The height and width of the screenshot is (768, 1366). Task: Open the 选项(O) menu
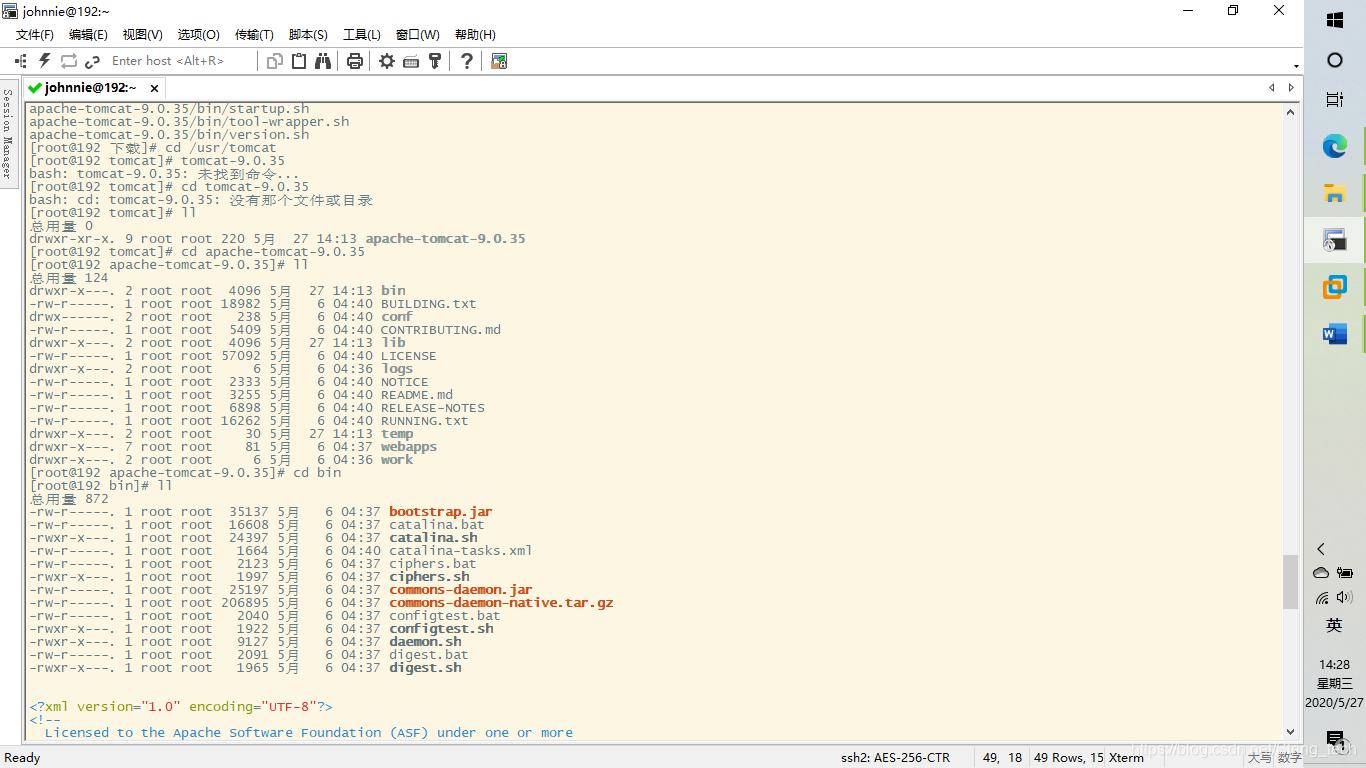click(198, 34)
